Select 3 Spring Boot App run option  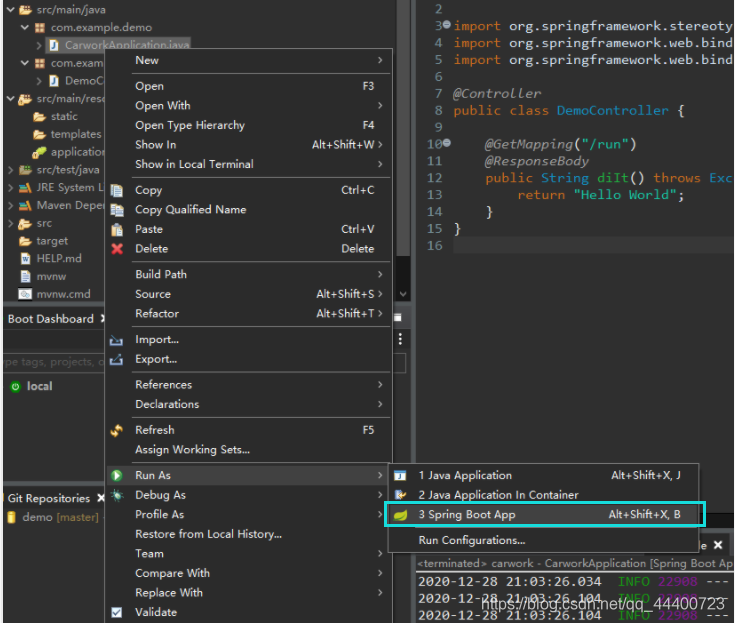[544, 515]
